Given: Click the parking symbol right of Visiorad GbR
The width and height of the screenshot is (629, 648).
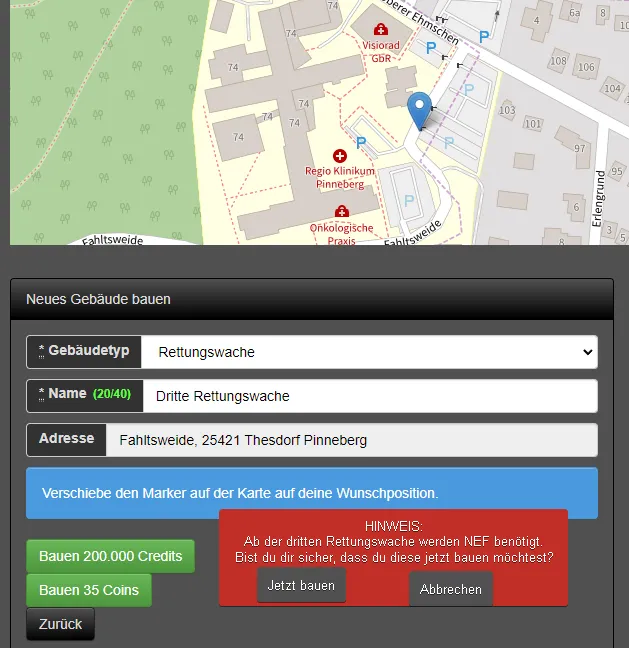Looking at the screenshot, I should click(x=432, y=47).
